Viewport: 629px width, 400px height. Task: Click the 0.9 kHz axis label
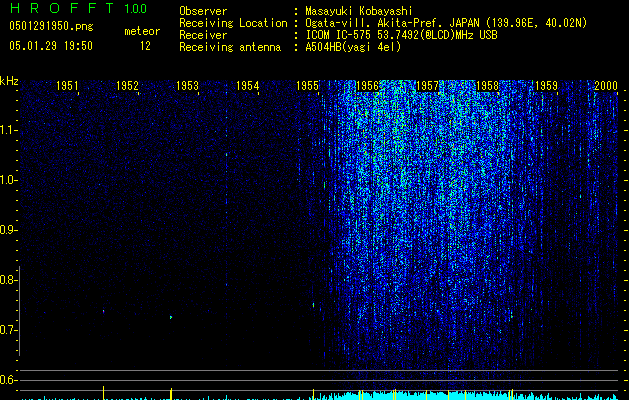click(x=8, y=230)
